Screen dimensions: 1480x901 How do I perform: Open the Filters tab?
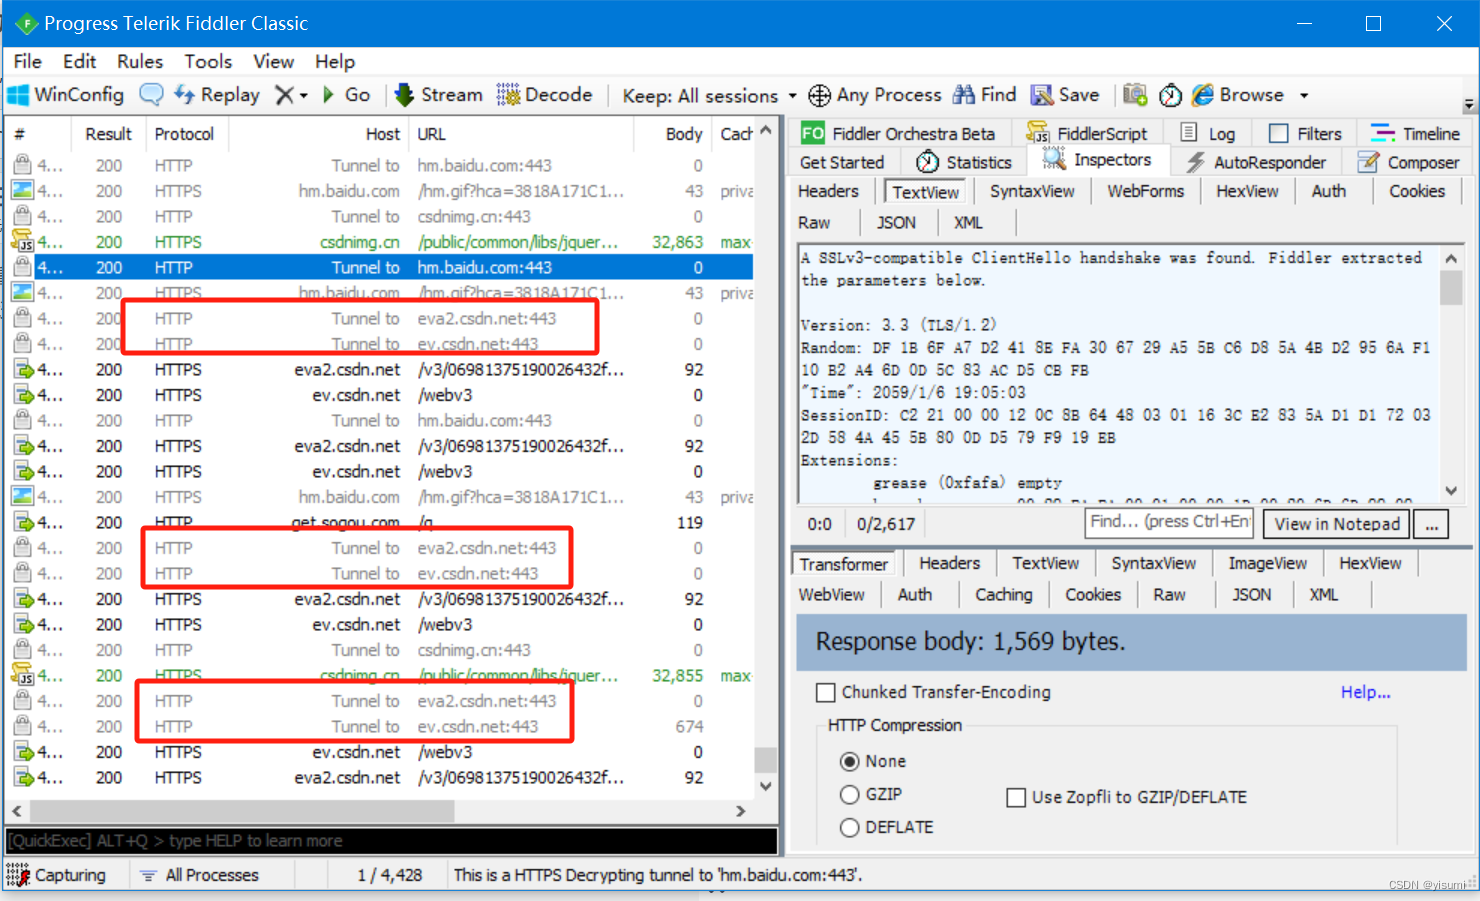pyautogui.click(x=1306, y=133)
